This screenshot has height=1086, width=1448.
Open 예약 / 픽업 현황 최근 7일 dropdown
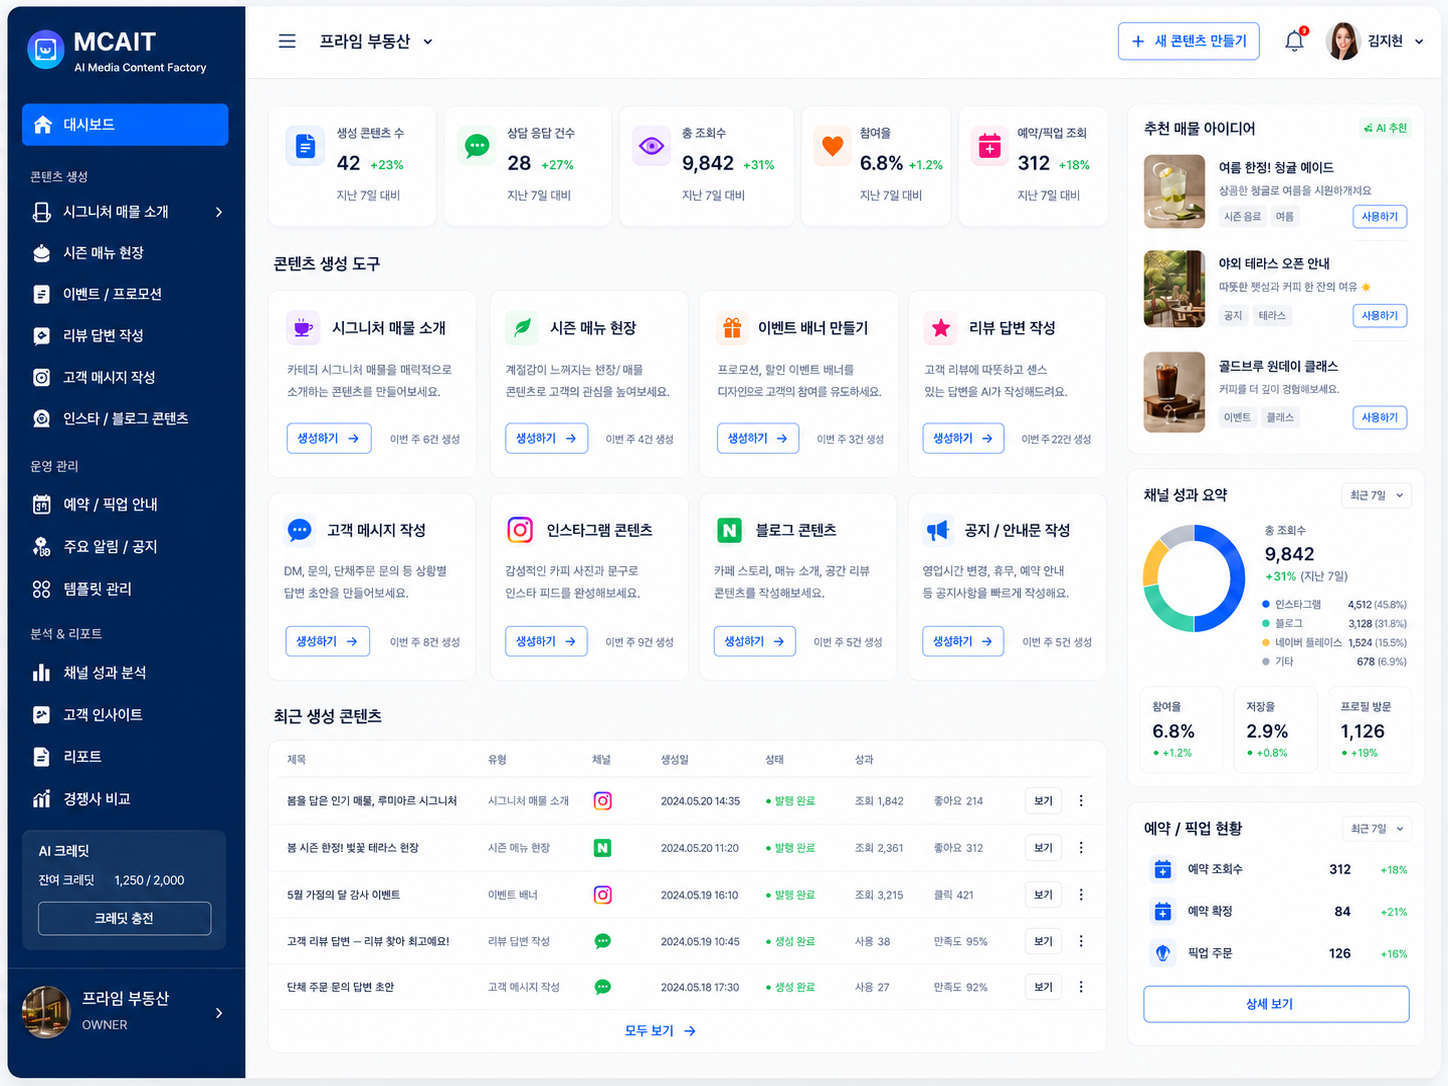[1376, 828]
